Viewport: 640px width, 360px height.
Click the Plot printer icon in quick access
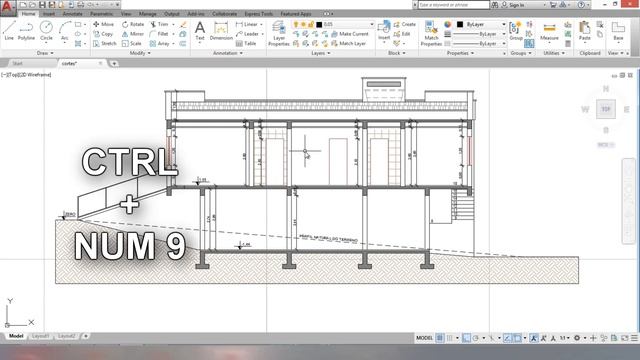point(81,5)
